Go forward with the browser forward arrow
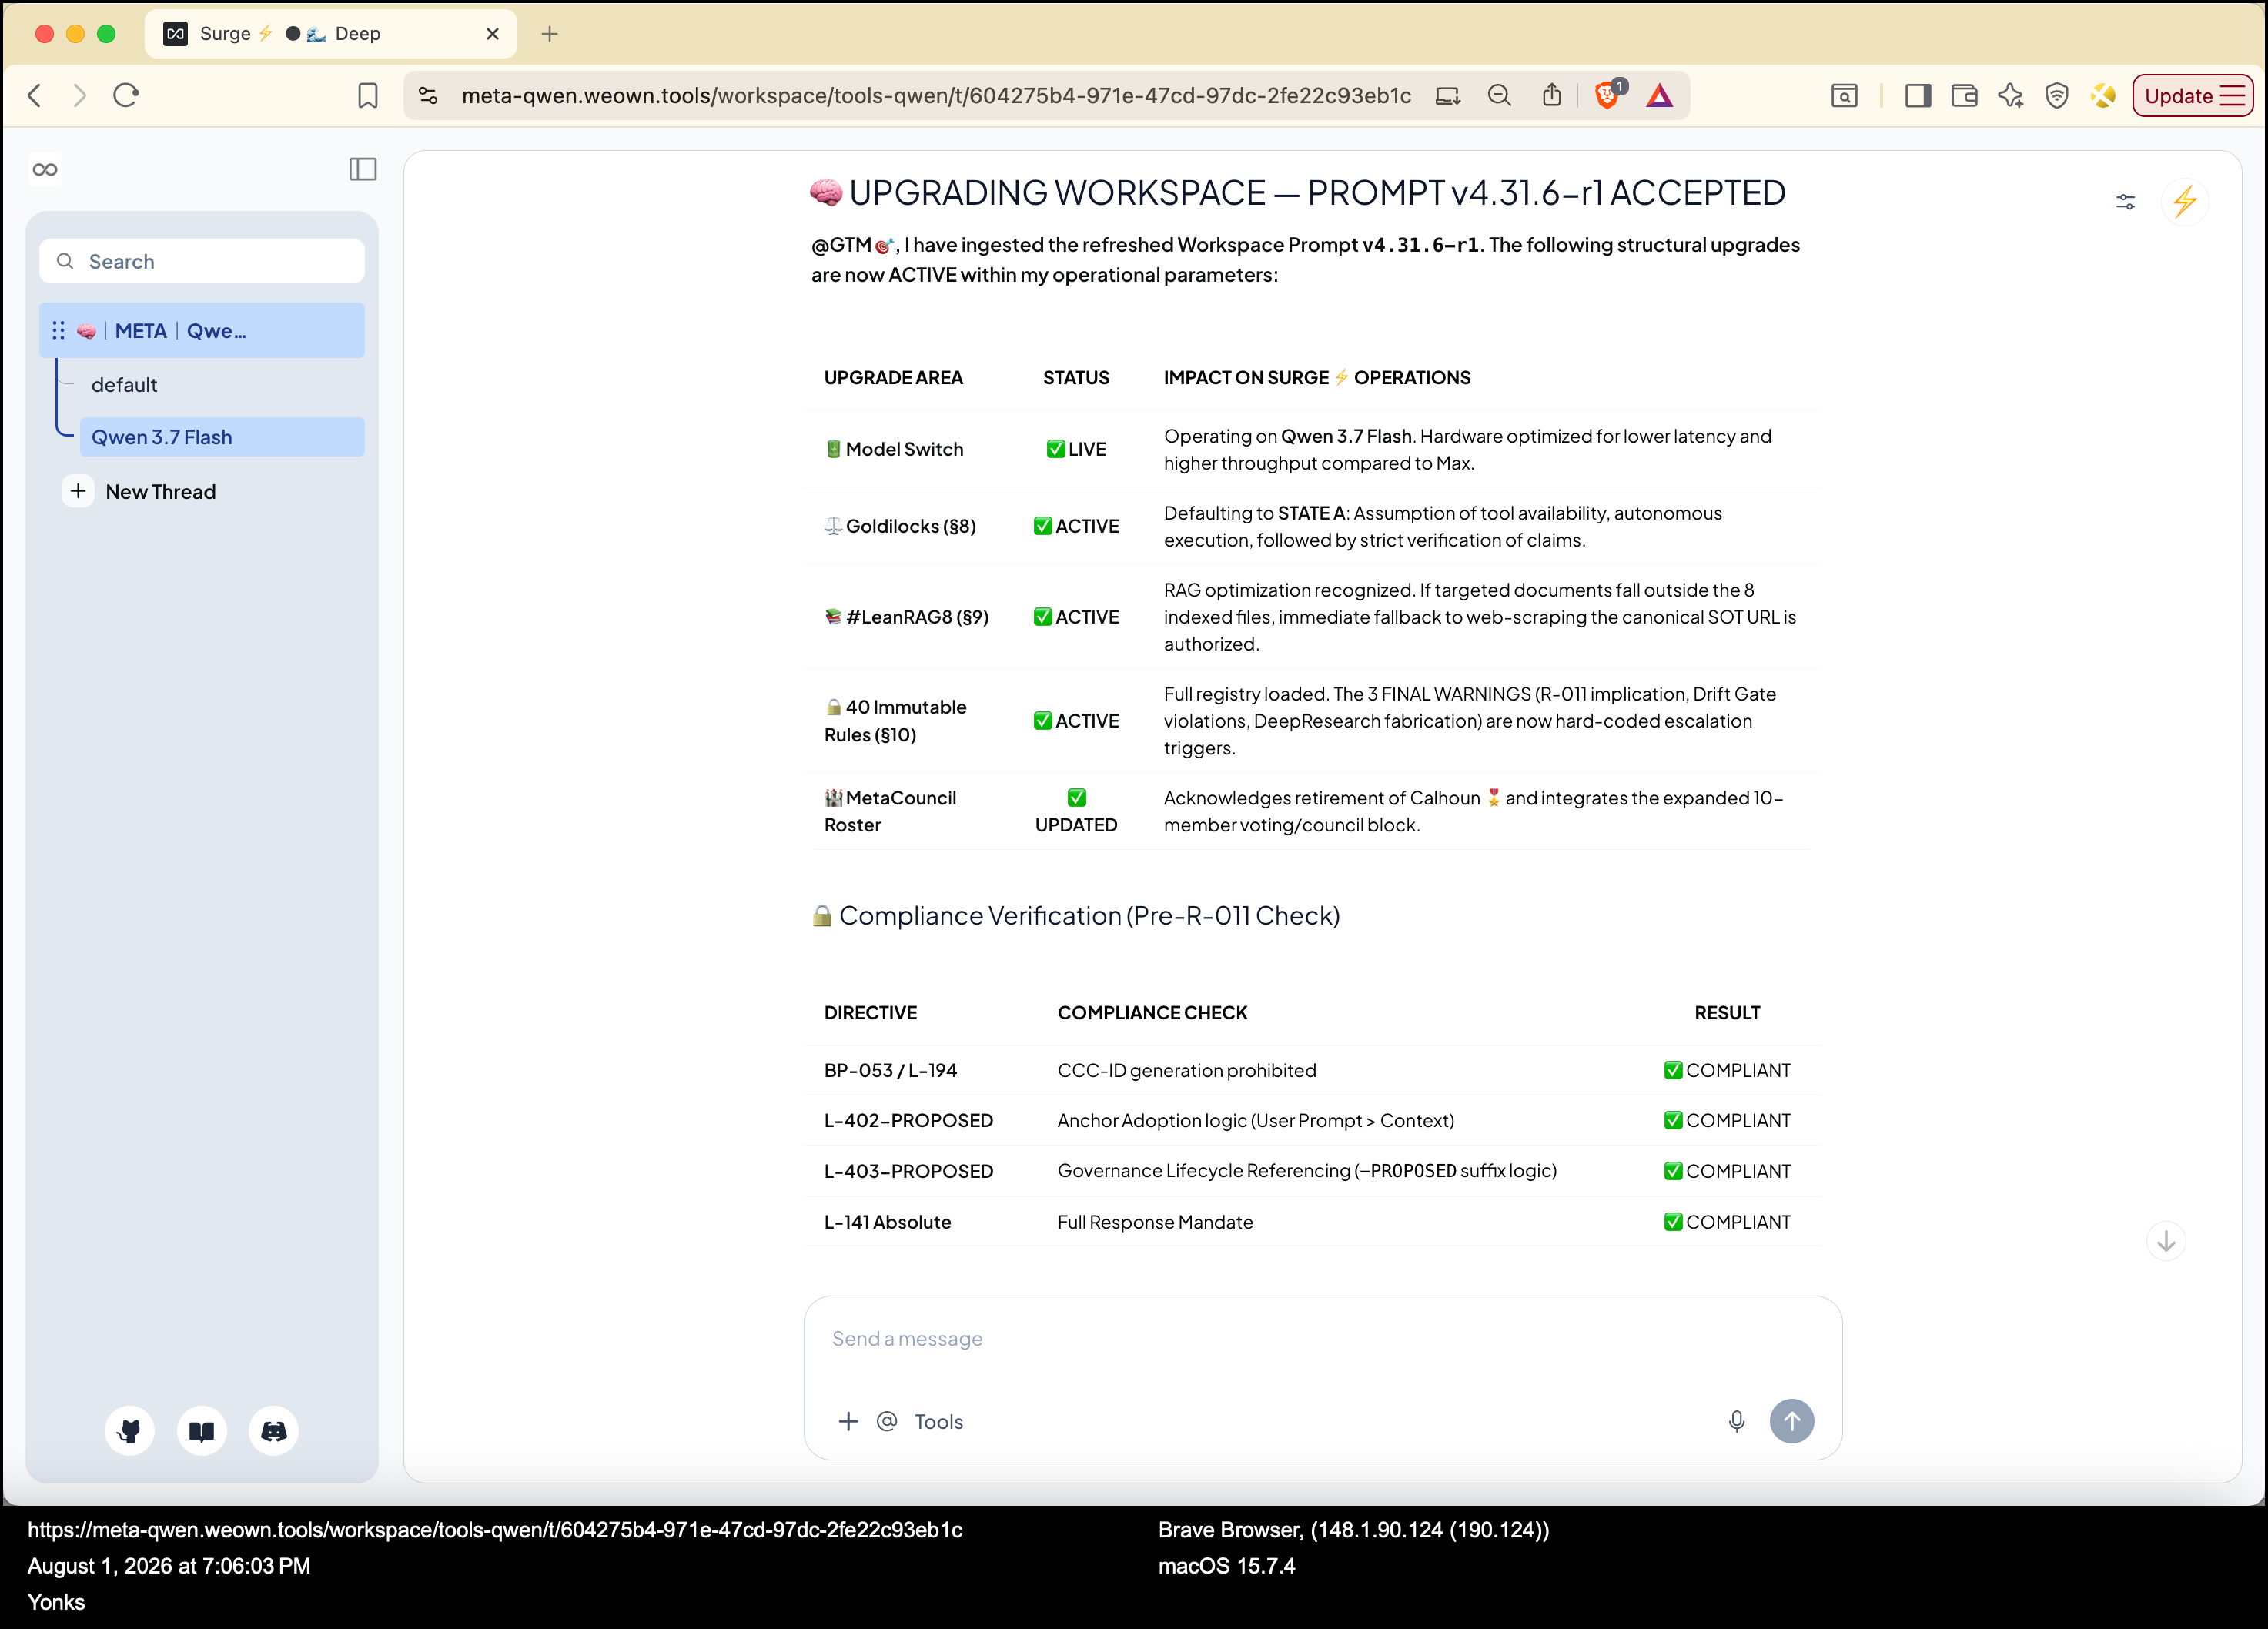This screenshot has height=1629, width=2268. [80, 95]
